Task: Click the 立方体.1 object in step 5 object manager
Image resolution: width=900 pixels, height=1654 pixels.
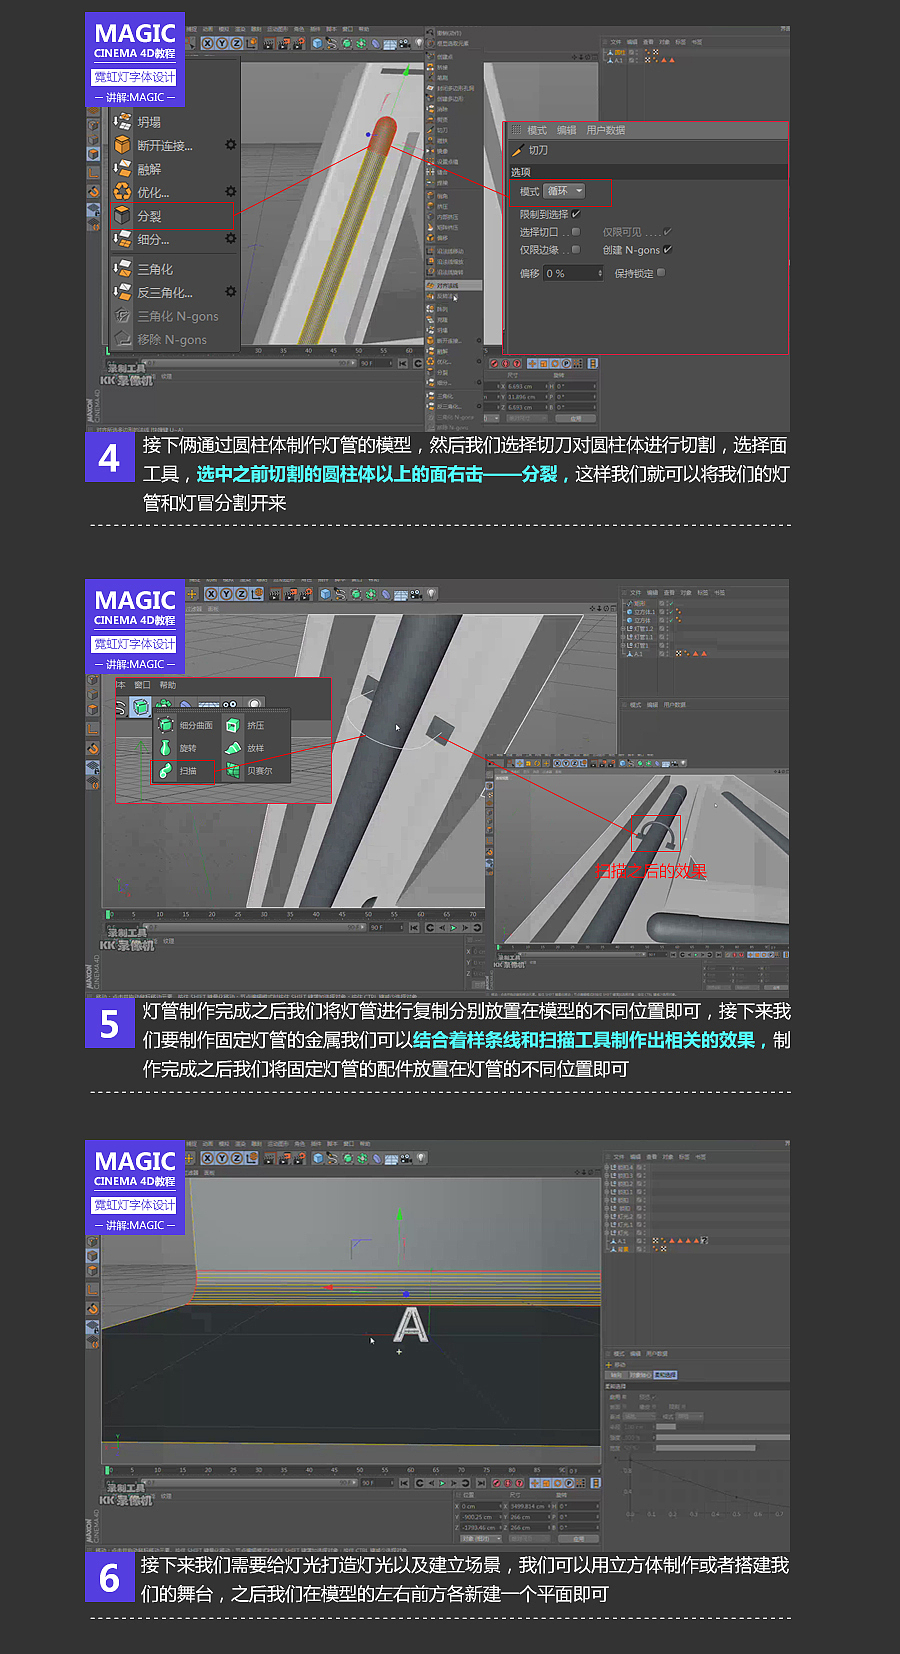Action: pyautogui.click(x=644, y=612)
